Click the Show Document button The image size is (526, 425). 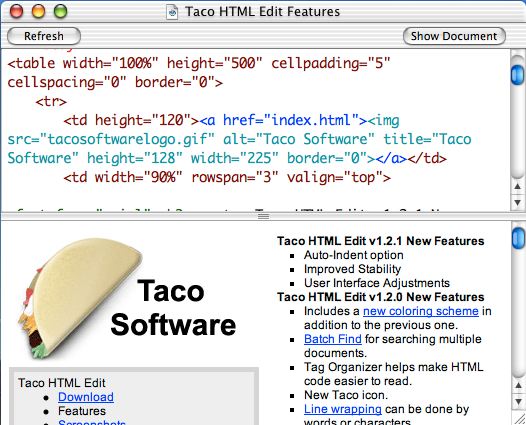[x=454, y=36]
